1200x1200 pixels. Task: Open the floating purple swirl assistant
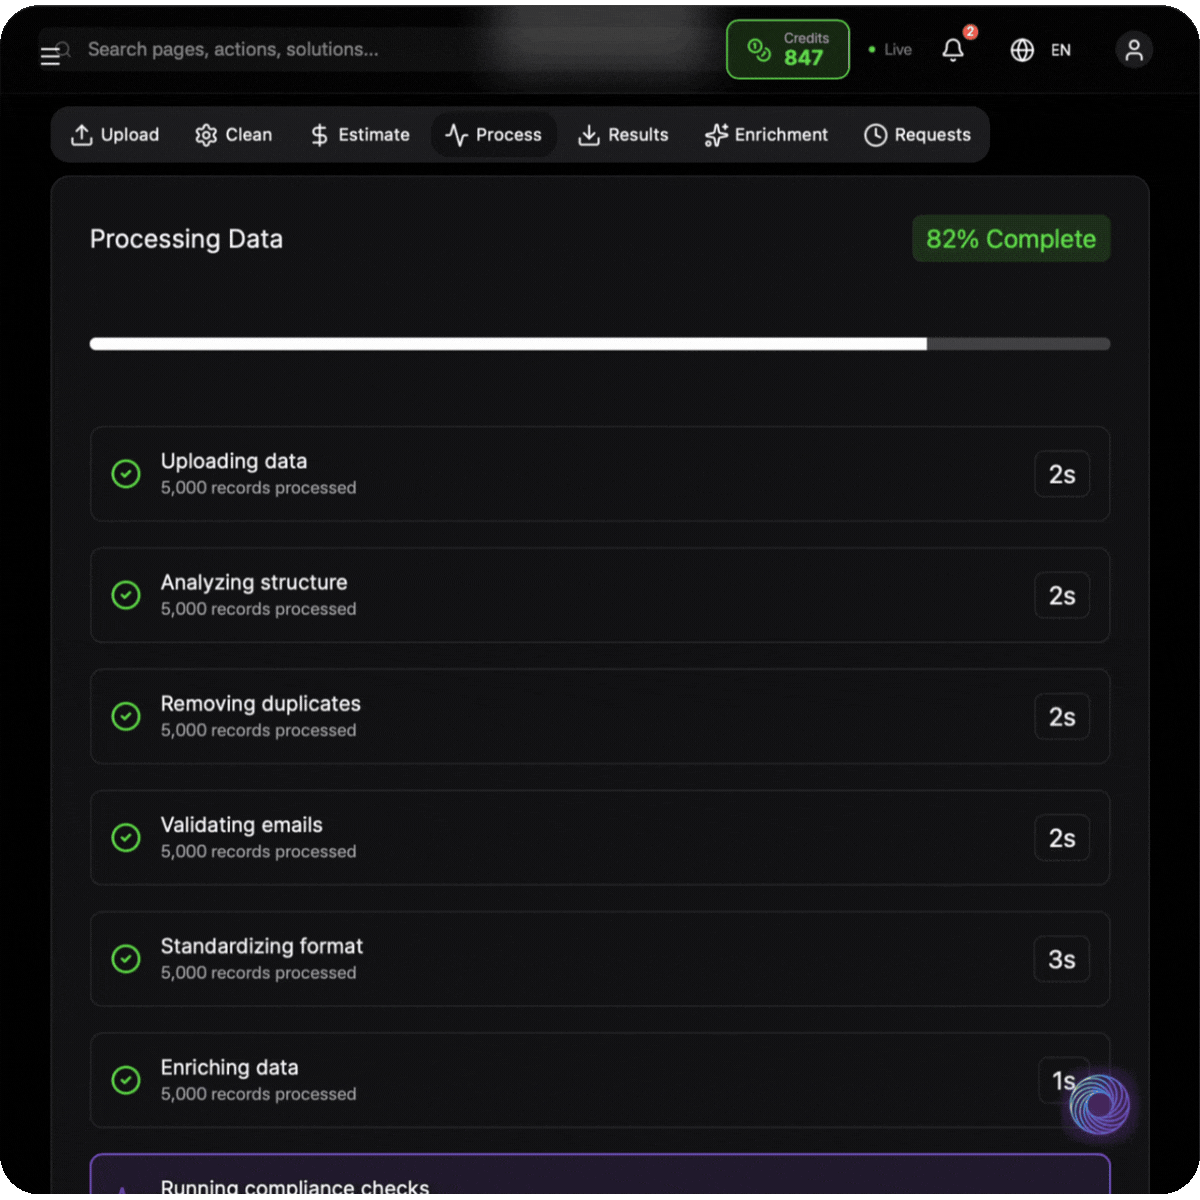tap(1099, 1105)
